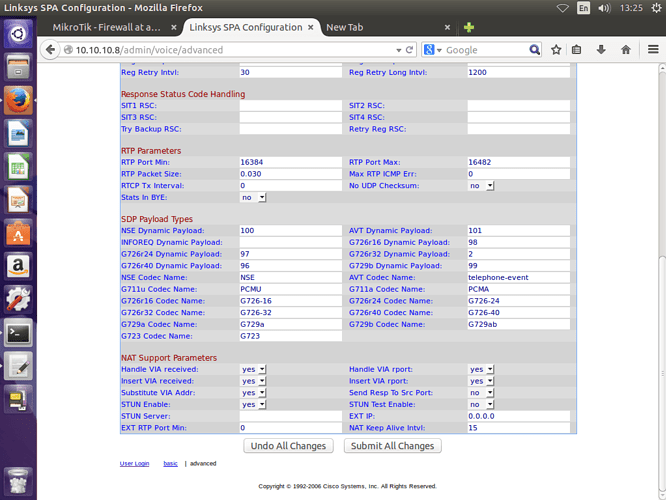
Task: Click the G729b Codec Name field
Action: pyautogui.click(x=519, y=325)
